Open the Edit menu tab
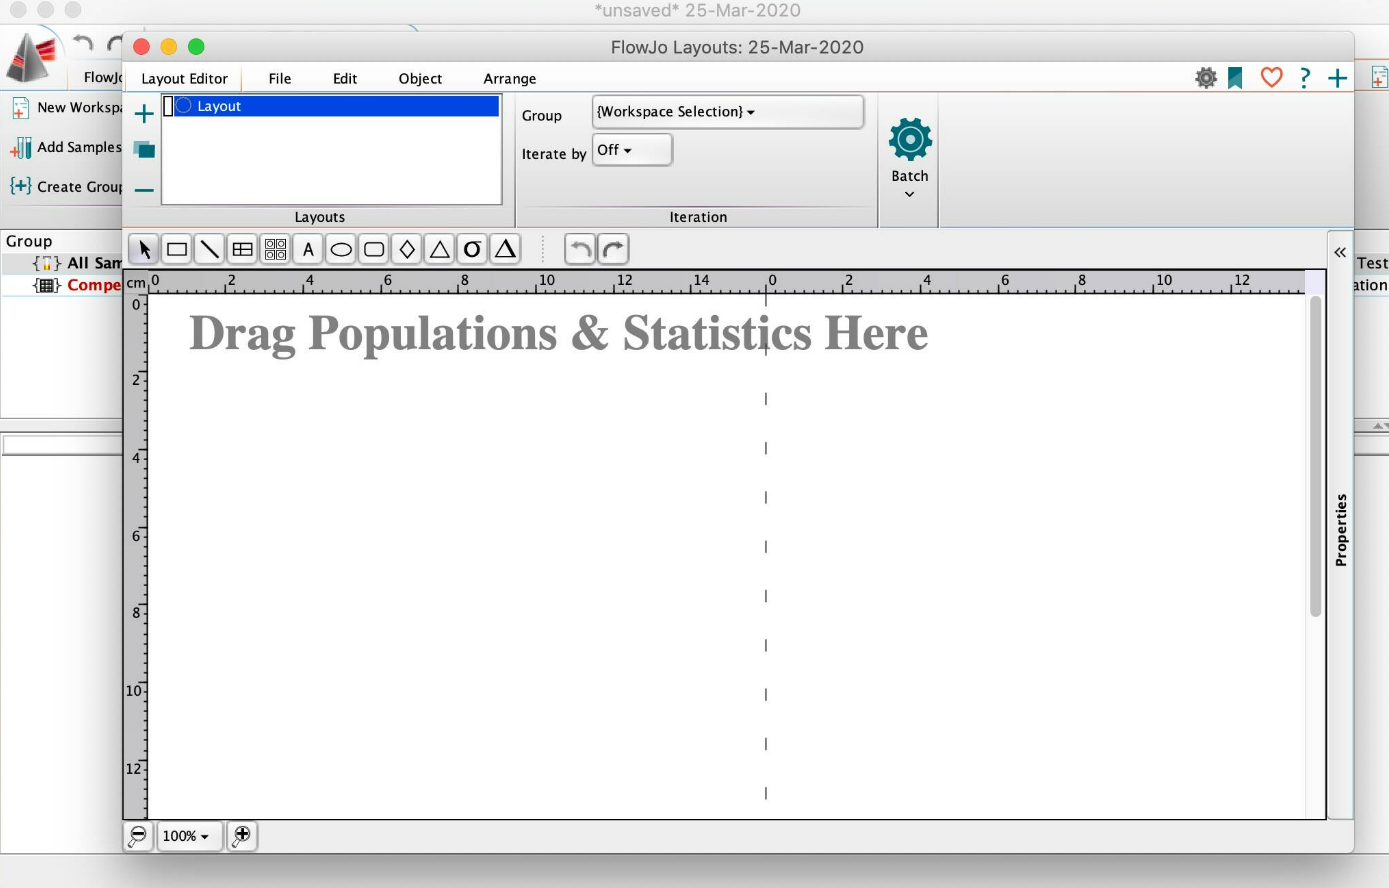The height and width of the screenshot is (888, 1389). [x=345, y=78]
